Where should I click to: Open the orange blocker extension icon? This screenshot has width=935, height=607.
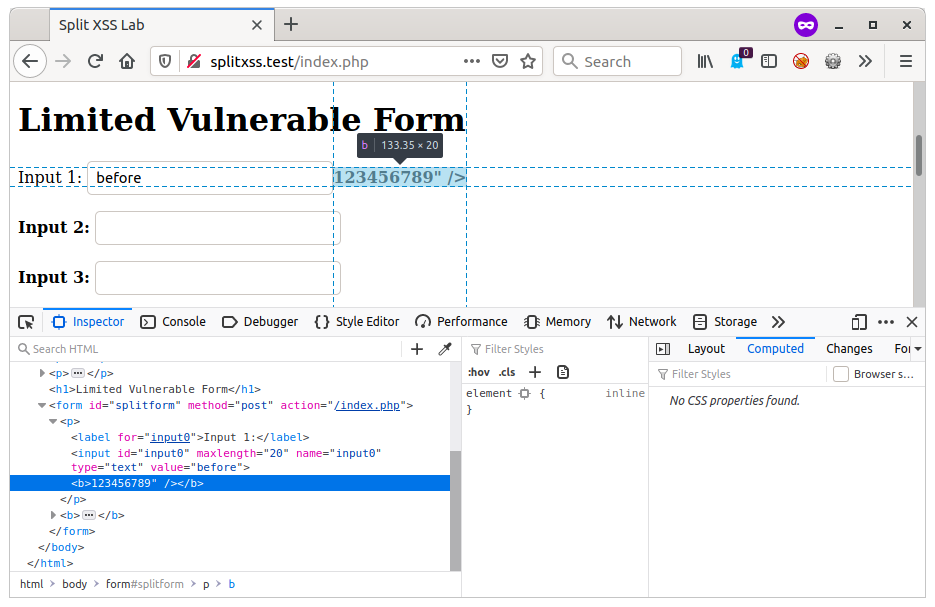pyautogui.click(x=801, y=61)
